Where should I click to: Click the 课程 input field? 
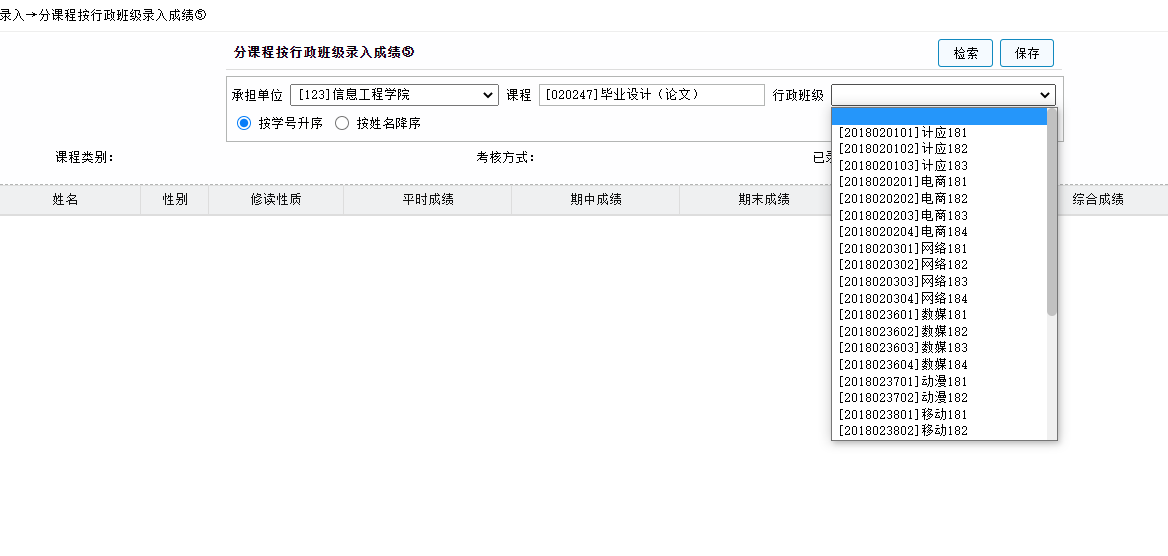tap(651, 95)
